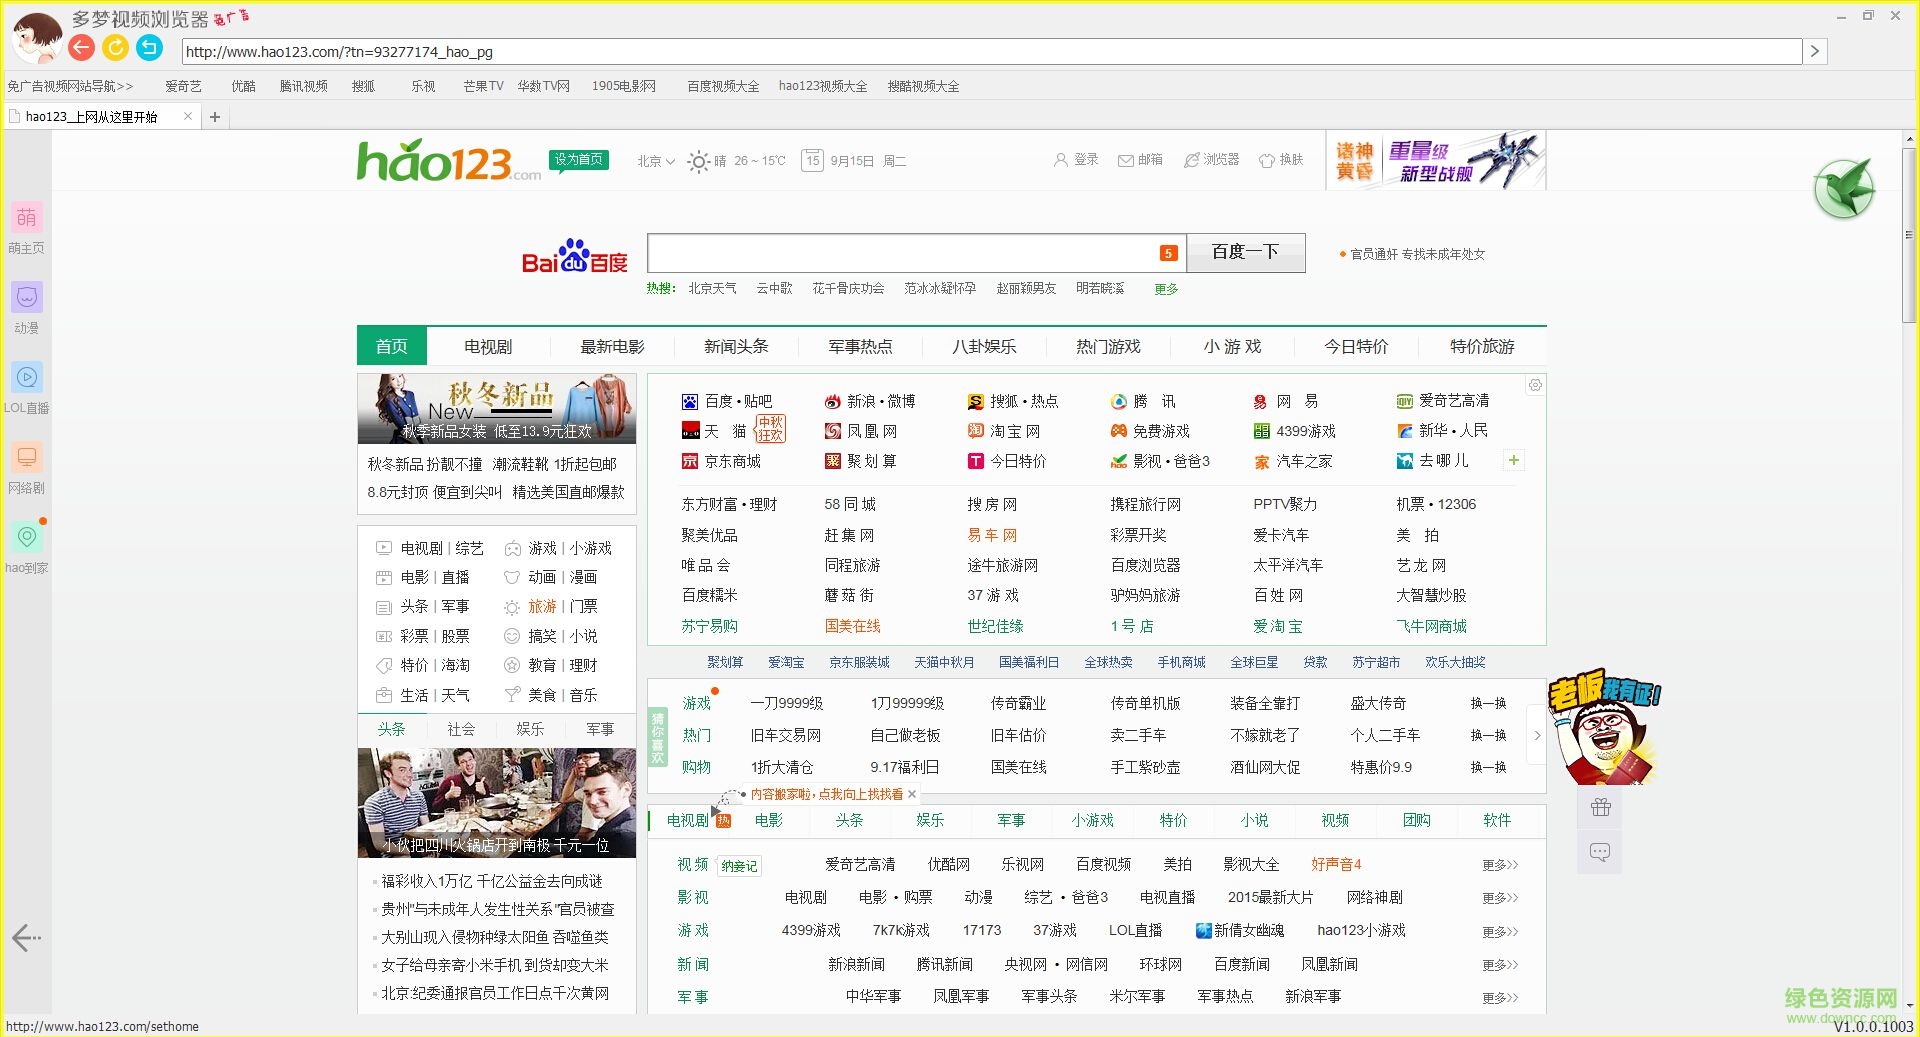Switch to the 电视剧 navigation tab
This screenshot has width=1920, height=1037.
(487, 346)
